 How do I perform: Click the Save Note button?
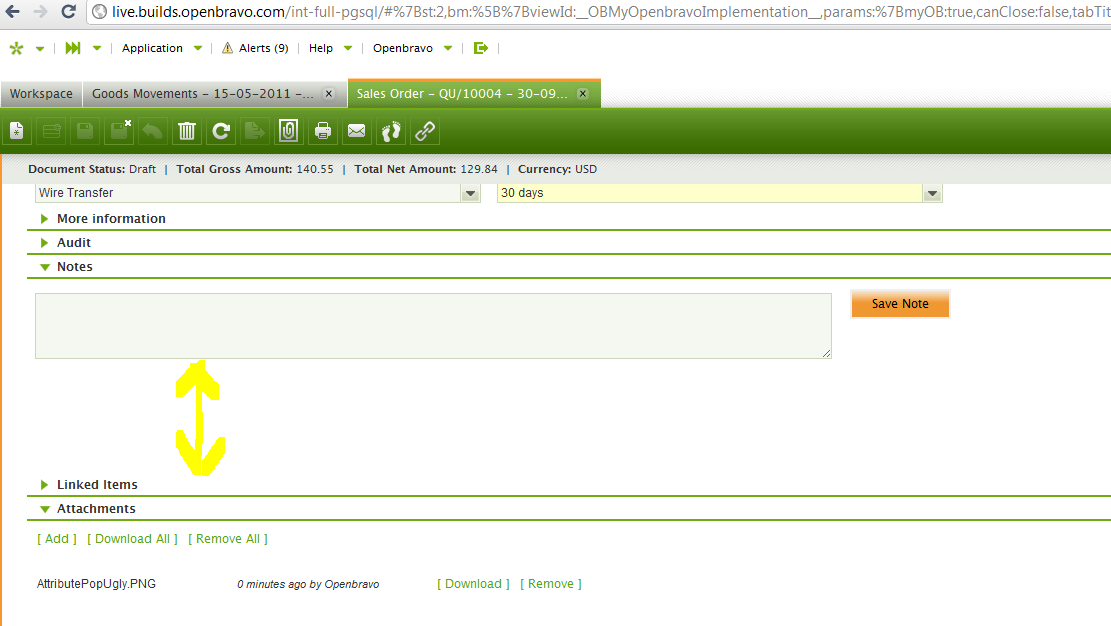[x=899, y=304]
